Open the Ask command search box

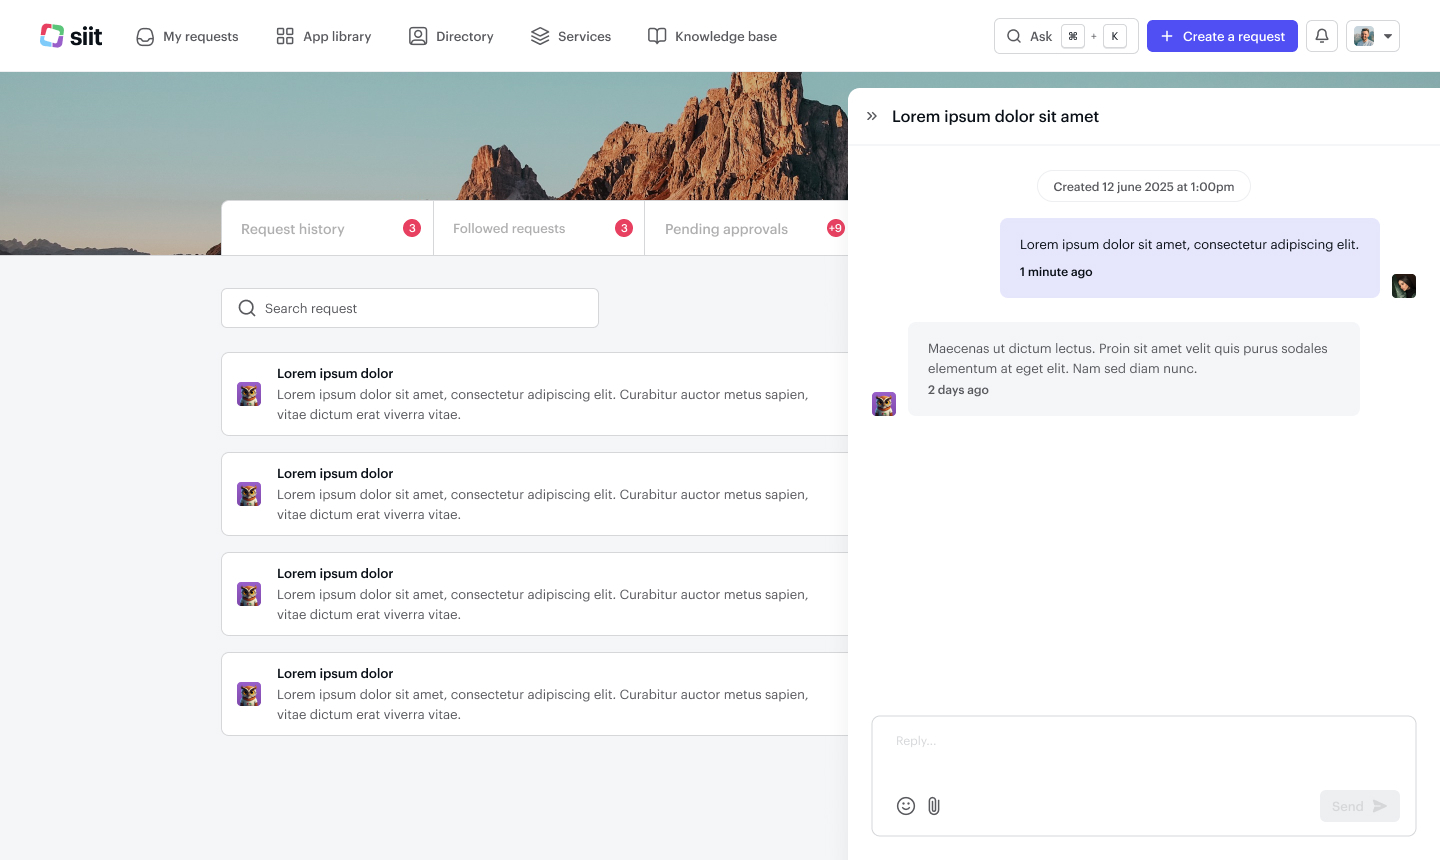[1065, 36]
